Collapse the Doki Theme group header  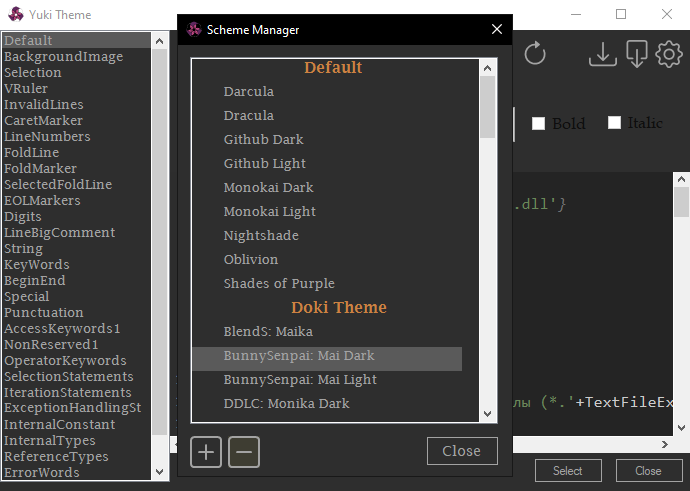click(339, 307)
